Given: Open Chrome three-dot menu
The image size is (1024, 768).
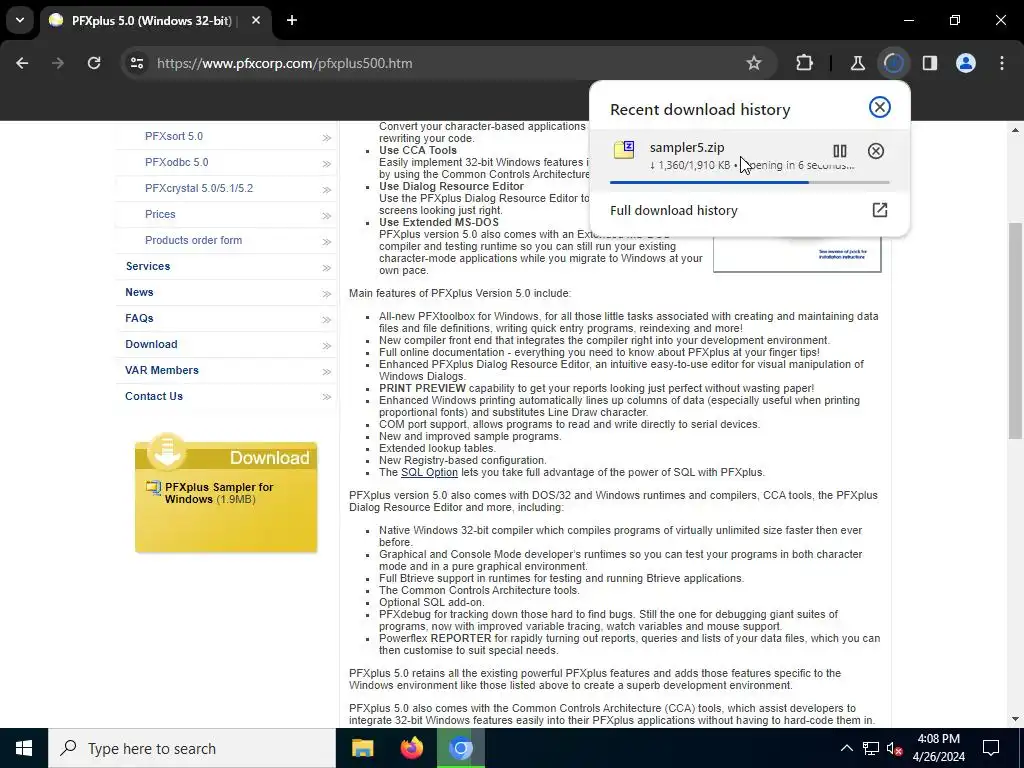Looking at the screenshot, I should pos(1002,63).
